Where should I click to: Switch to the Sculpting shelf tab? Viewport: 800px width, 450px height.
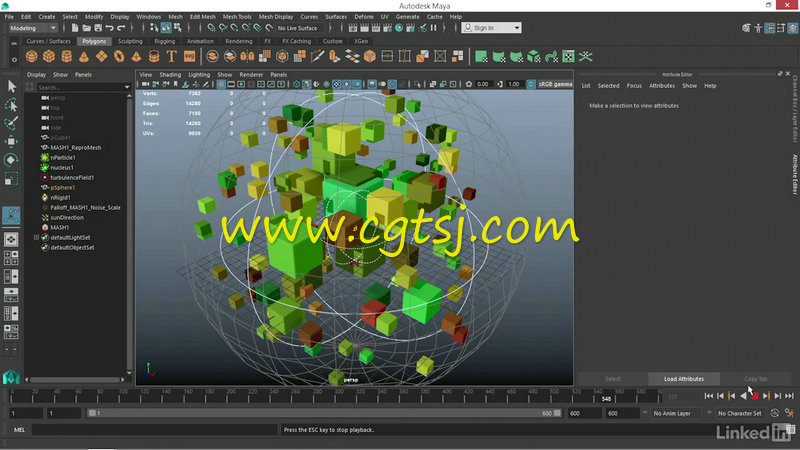(x=130, y=41)
